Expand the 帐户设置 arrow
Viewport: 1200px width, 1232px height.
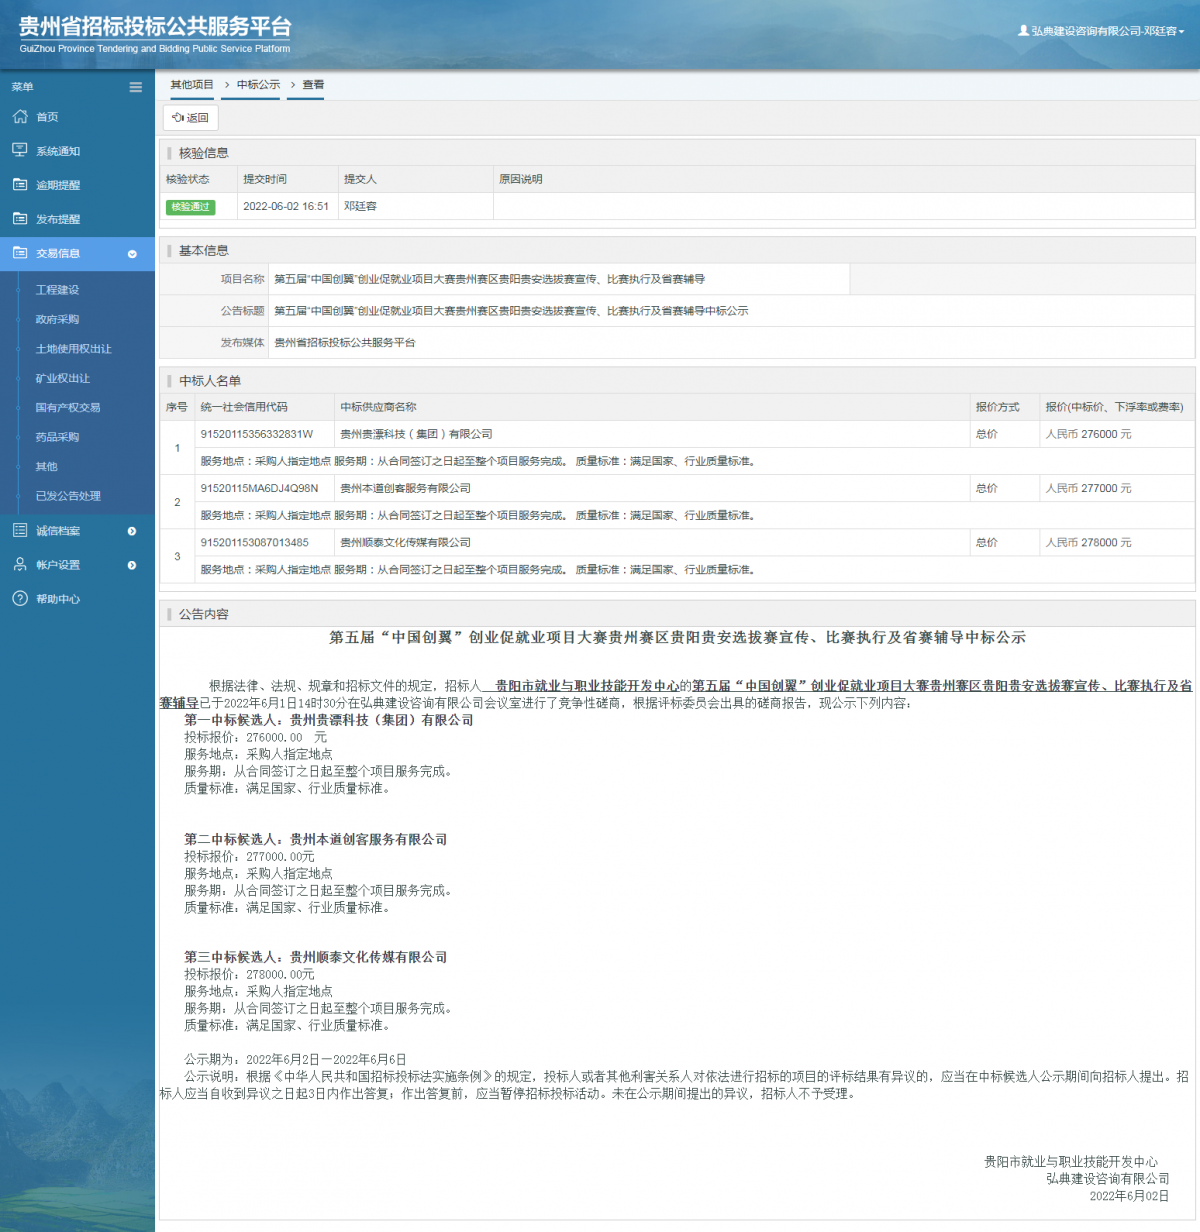pyautogui.click(x=132, y=565)
